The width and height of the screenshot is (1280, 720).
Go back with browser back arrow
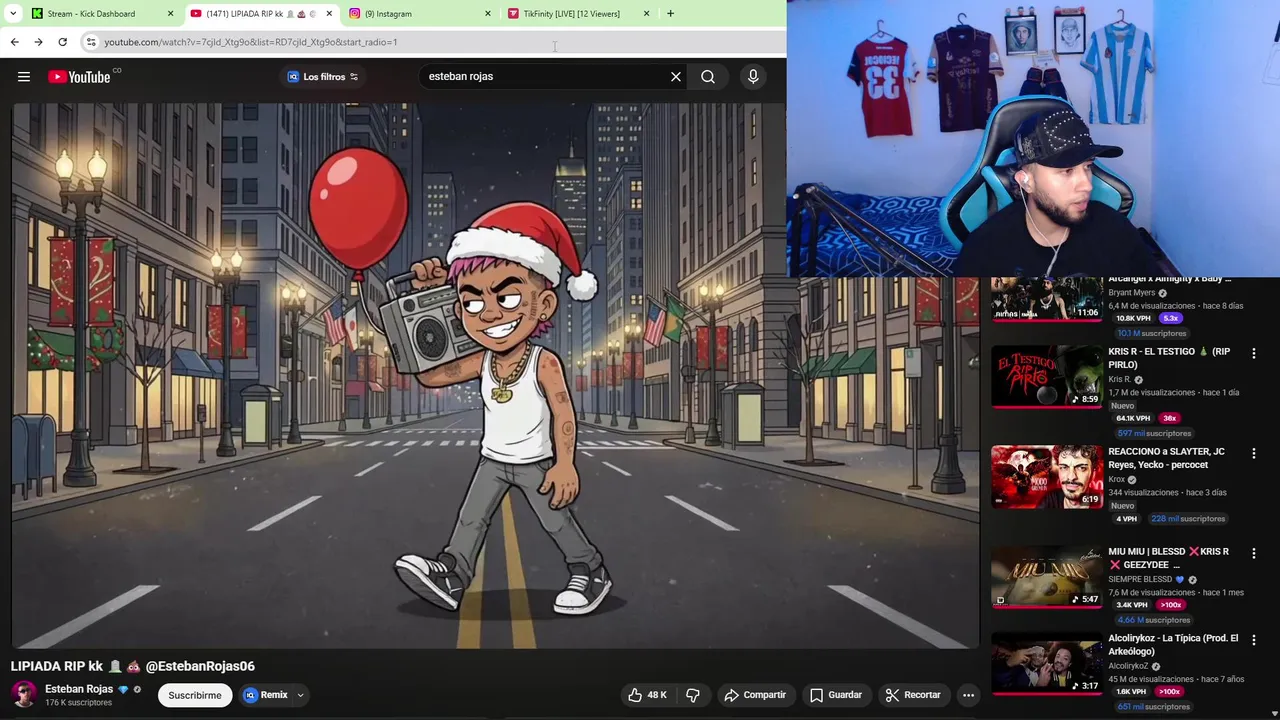click(x=14, y=42)
